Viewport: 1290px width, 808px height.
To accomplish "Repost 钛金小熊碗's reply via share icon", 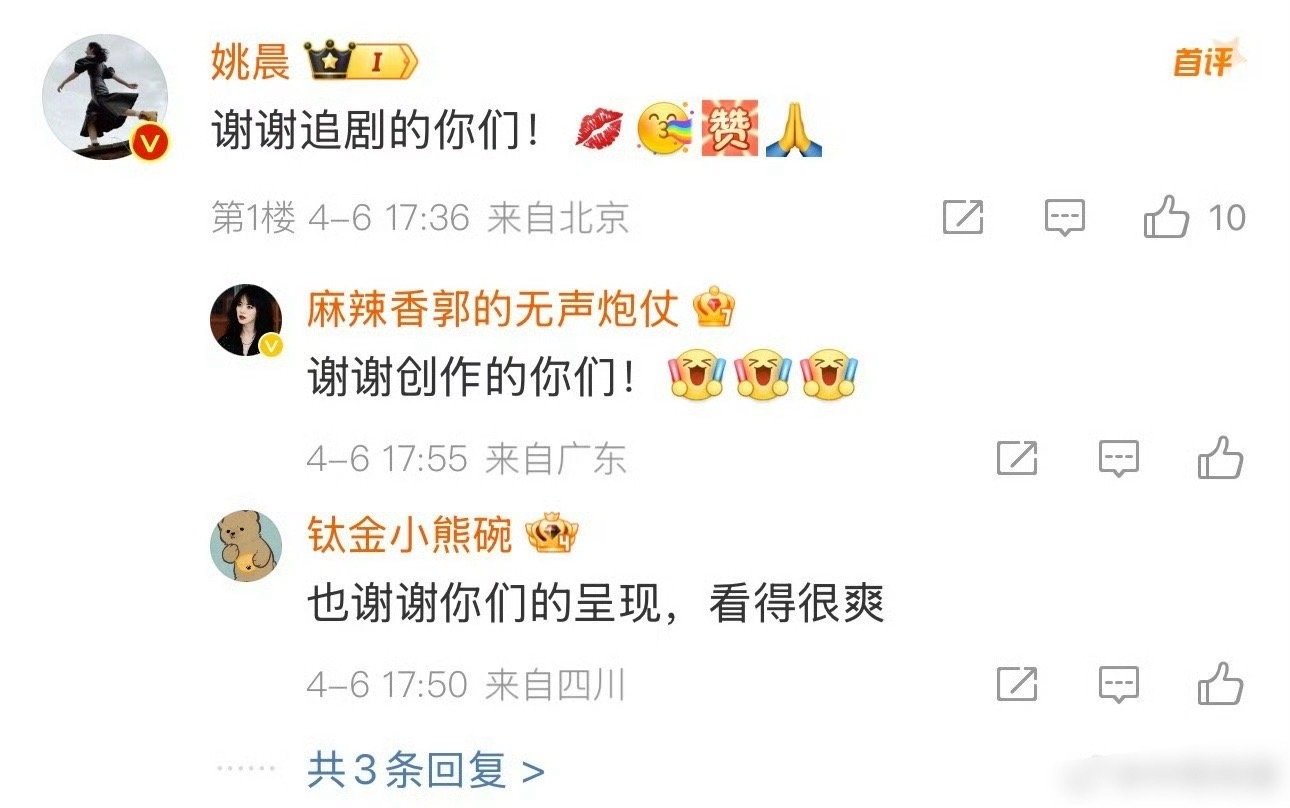I will tap(1017, 685).
